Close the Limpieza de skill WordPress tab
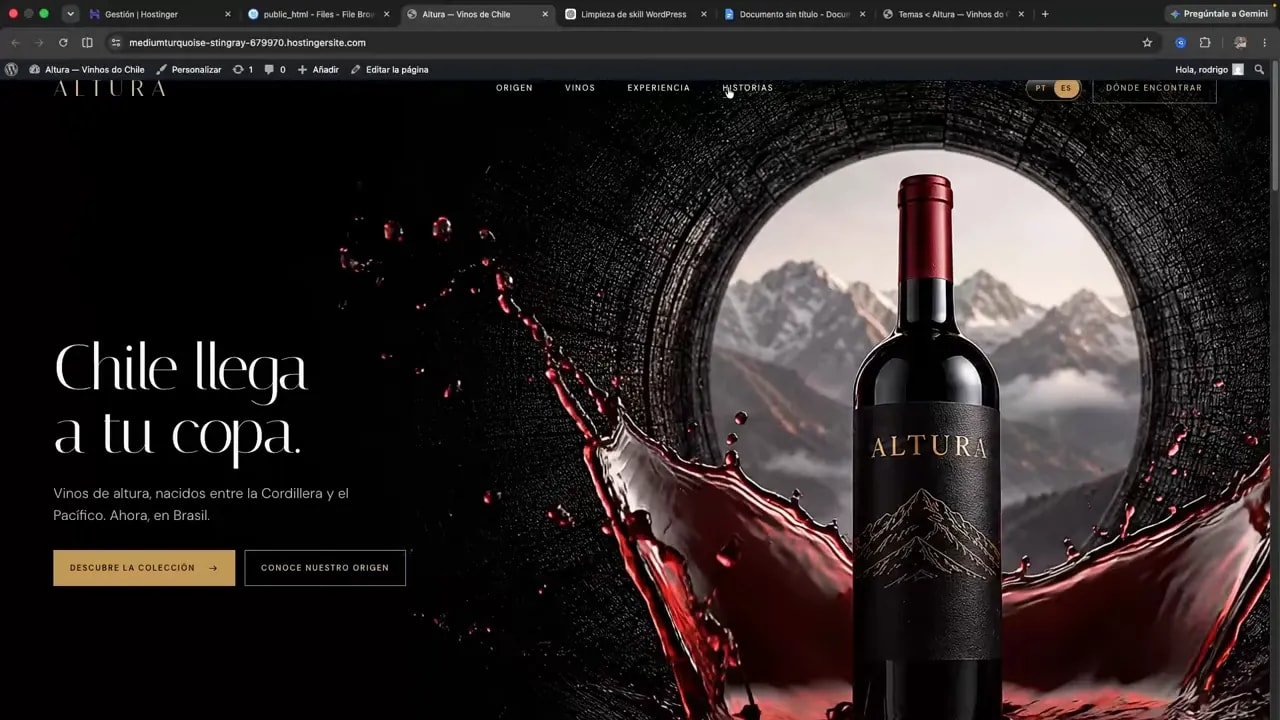 [x=704, y=14]
